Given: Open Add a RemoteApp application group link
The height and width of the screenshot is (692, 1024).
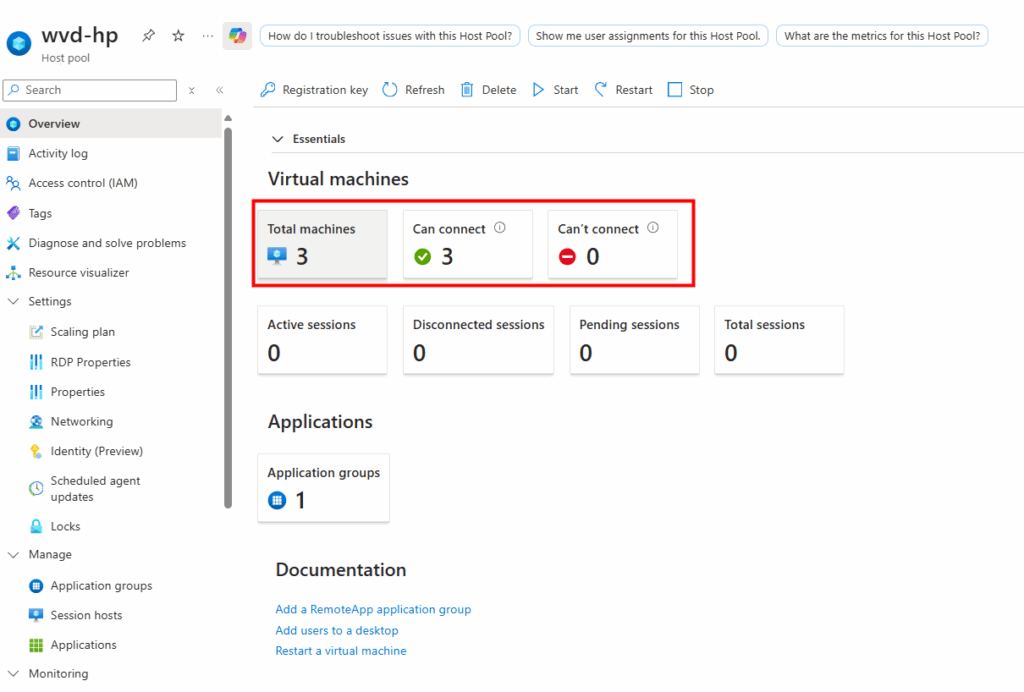Looking at the screenshot, I should point(373,609).
